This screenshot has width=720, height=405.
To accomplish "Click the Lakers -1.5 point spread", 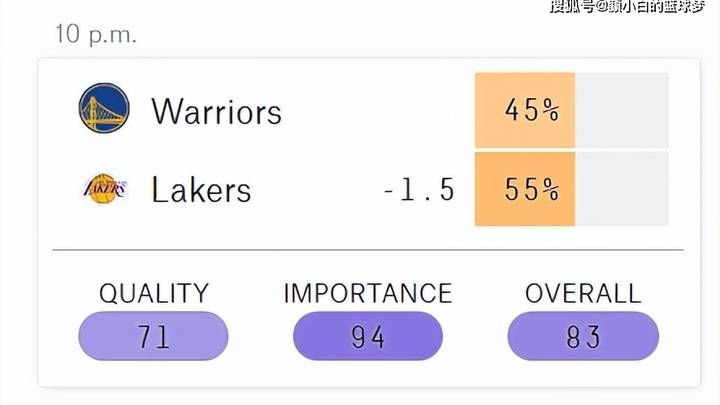I will tap(419, 190).
